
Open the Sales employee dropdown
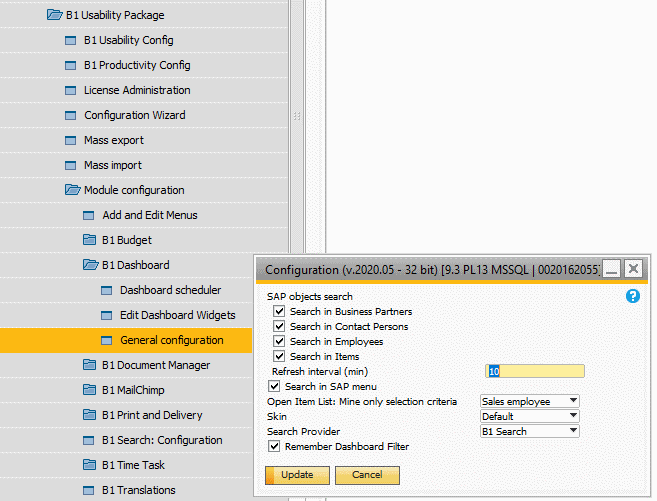point(530,401)
